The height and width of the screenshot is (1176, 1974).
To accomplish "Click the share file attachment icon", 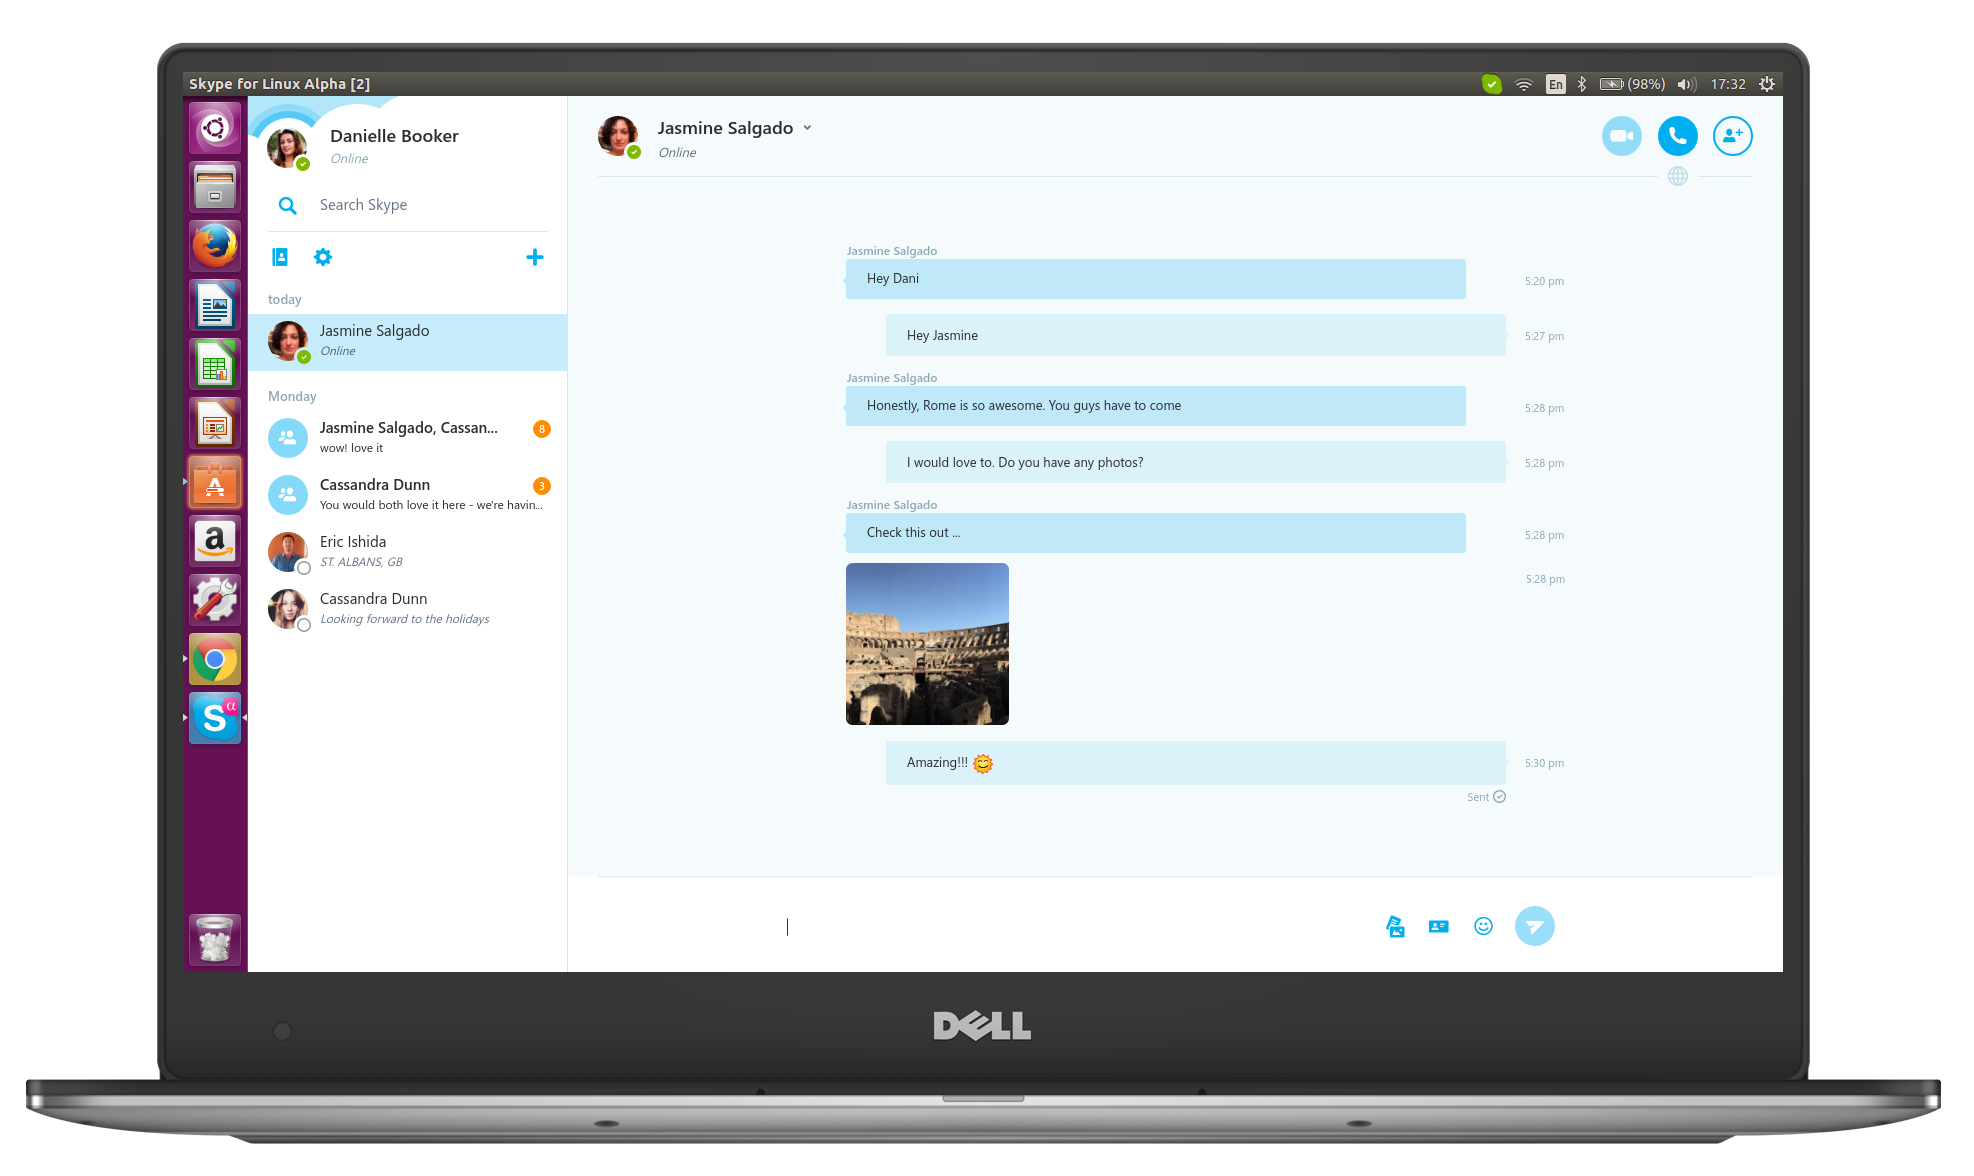I will coord(1396,927).
